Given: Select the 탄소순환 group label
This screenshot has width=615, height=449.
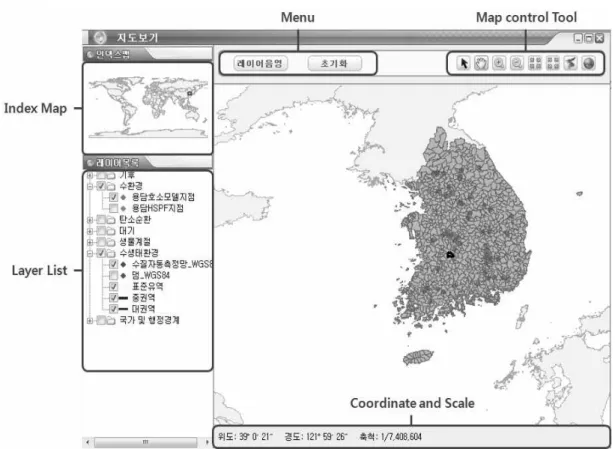Looking at the screenshot, I should point(135,220).
